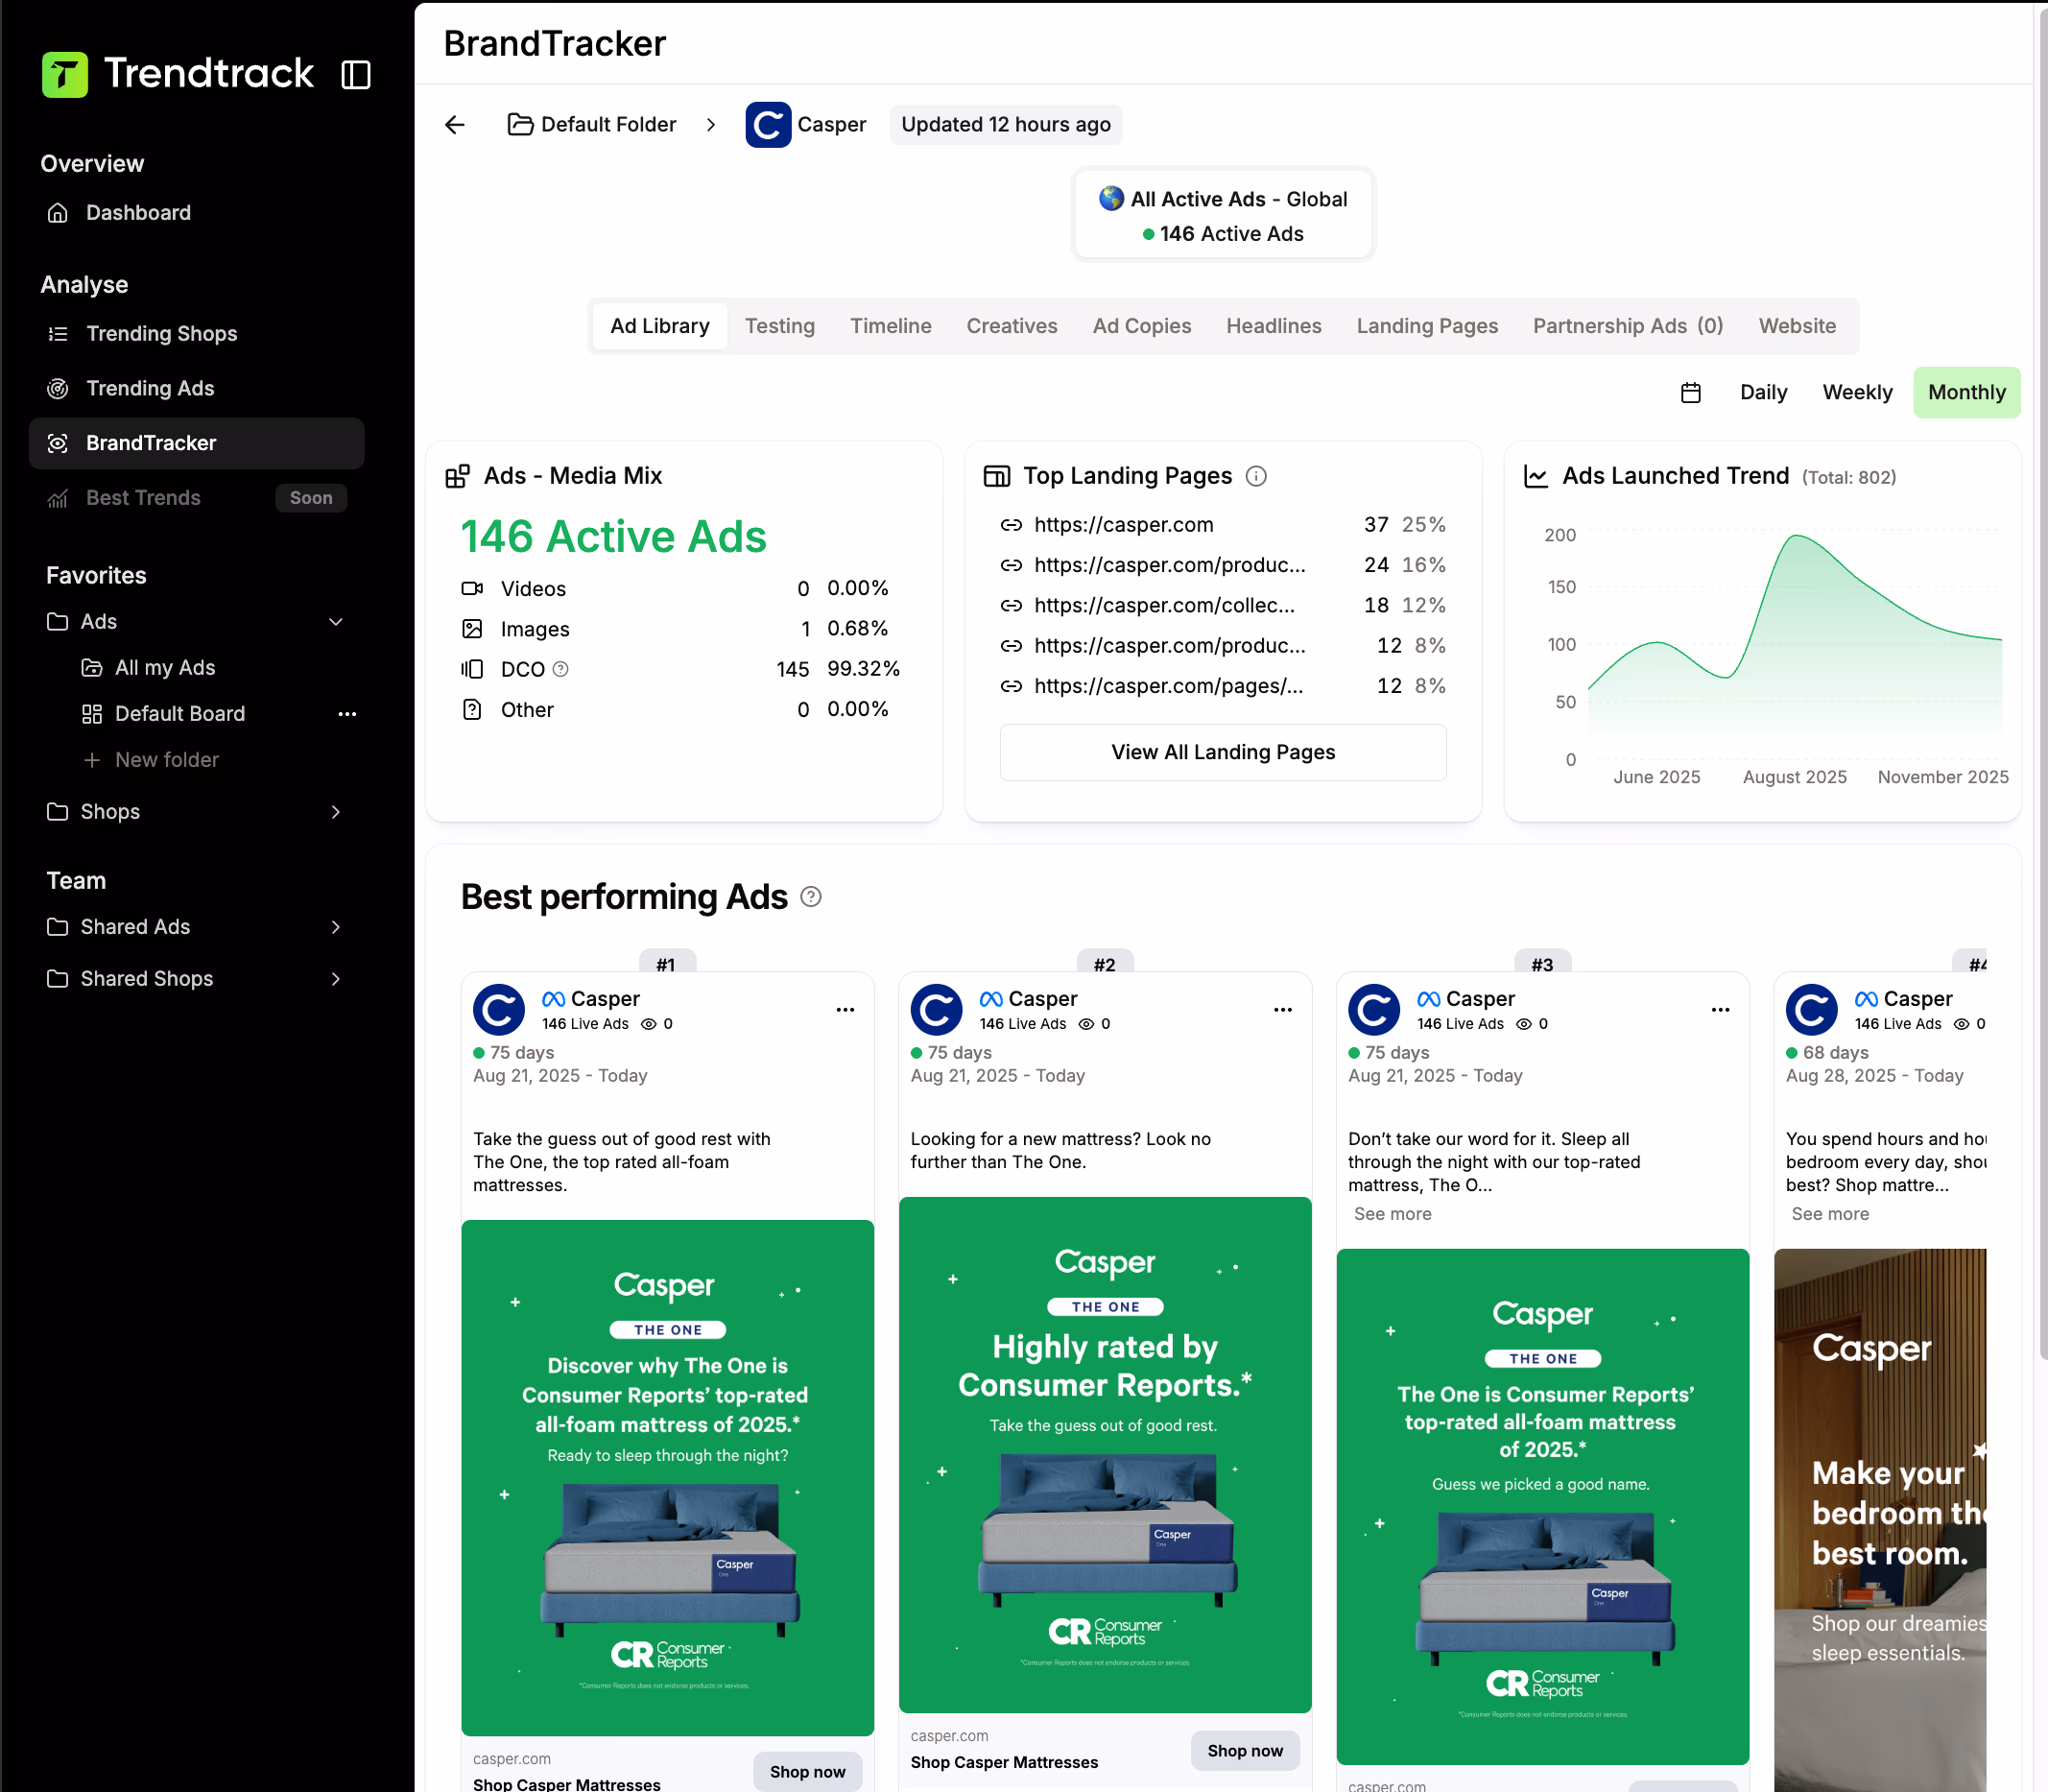Click Ads Launched Trend chart icon
2048x1792 pixels.
[1535, 476]
